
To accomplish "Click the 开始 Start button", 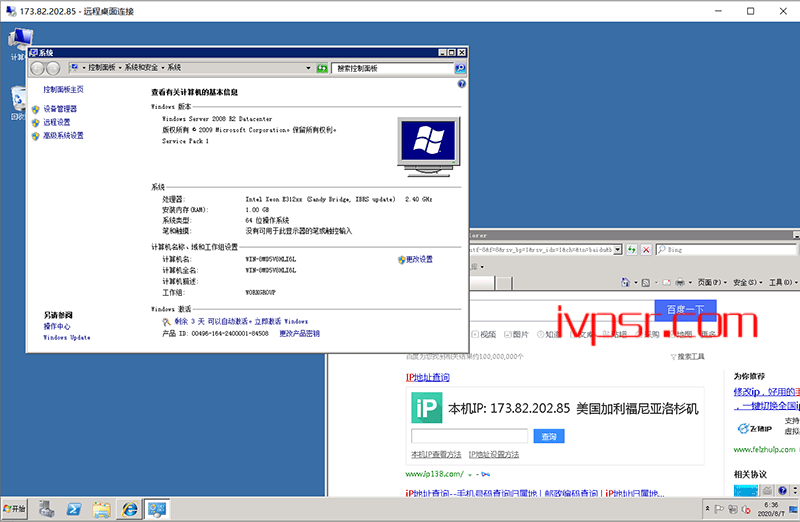I will point(14,509).
